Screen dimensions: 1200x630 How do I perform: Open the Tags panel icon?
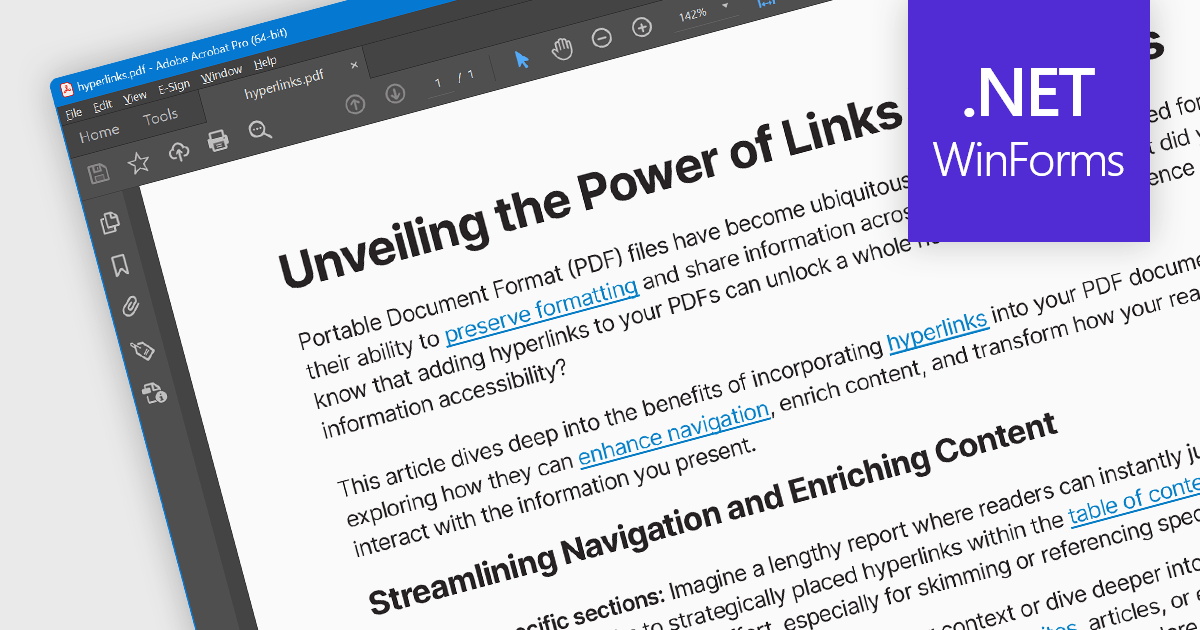(142, 349)
